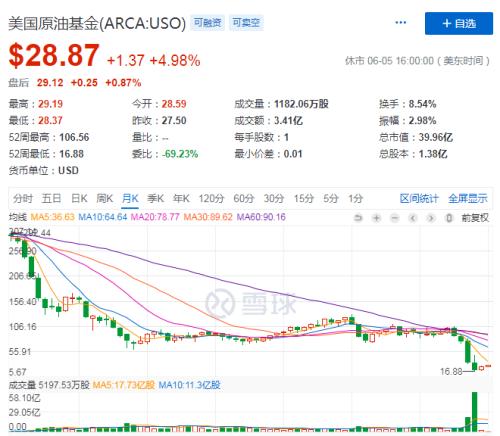The height and width of the screenshot is (436, 500).
Task: Move chart right with arrow icon
Action: 431,218
